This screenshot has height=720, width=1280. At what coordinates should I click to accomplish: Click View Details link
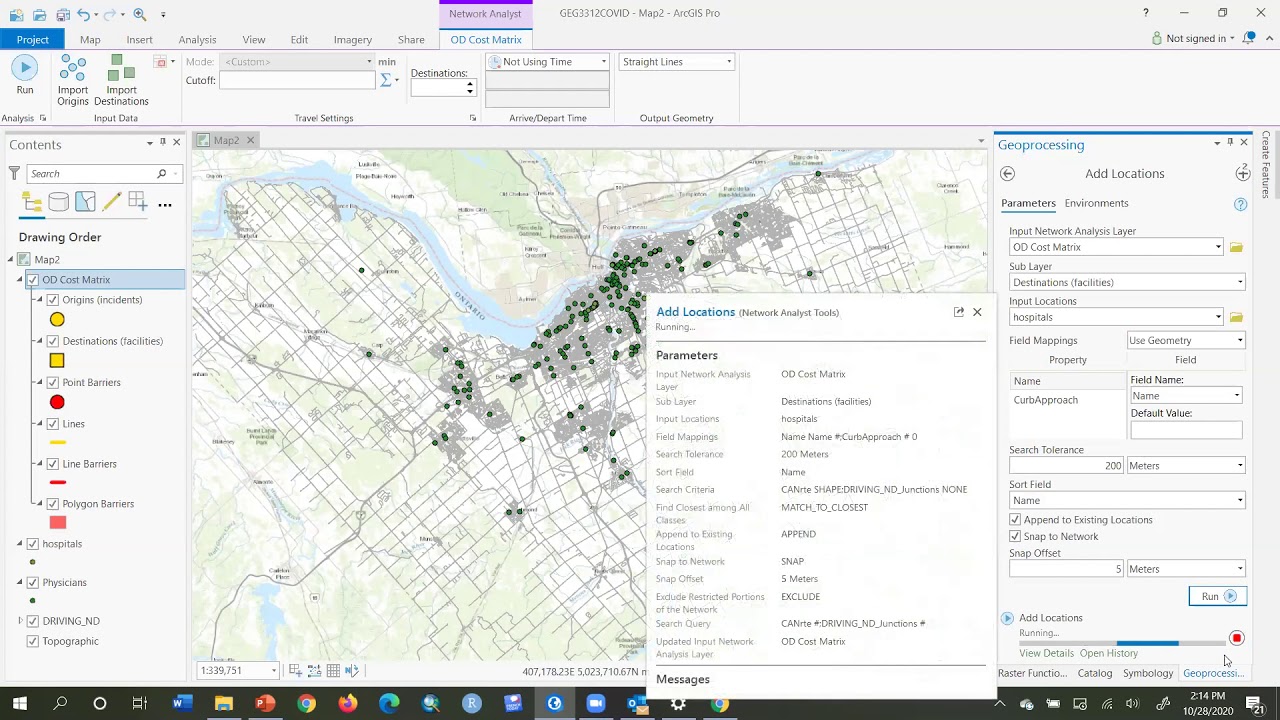point(1046,654)
